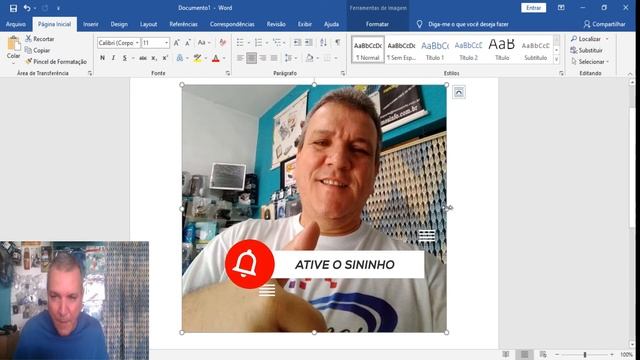Click the Entrar sign-in button
This screenshot has width=640, height=360.
point(533,8)
